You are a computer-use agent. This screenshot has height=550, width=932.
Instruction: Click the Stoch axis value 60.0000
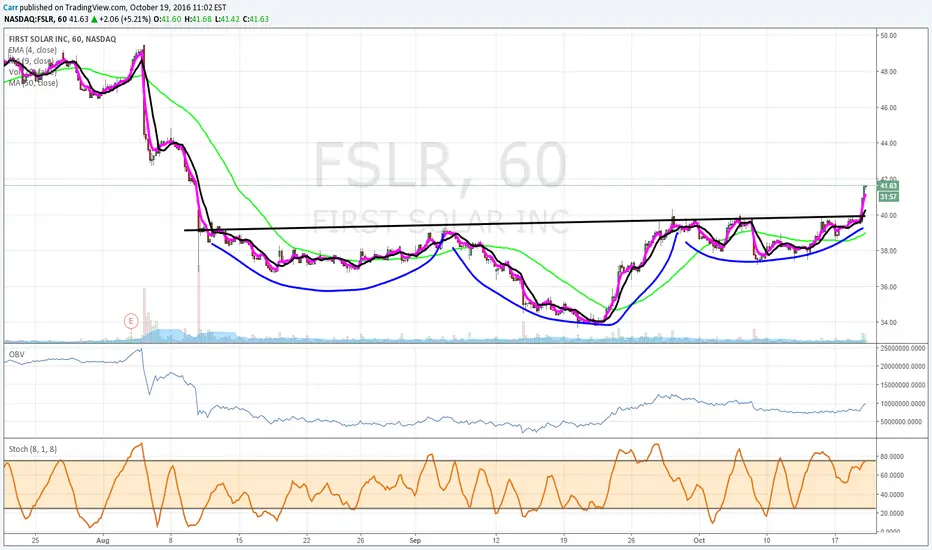click(x=892, y=475)
